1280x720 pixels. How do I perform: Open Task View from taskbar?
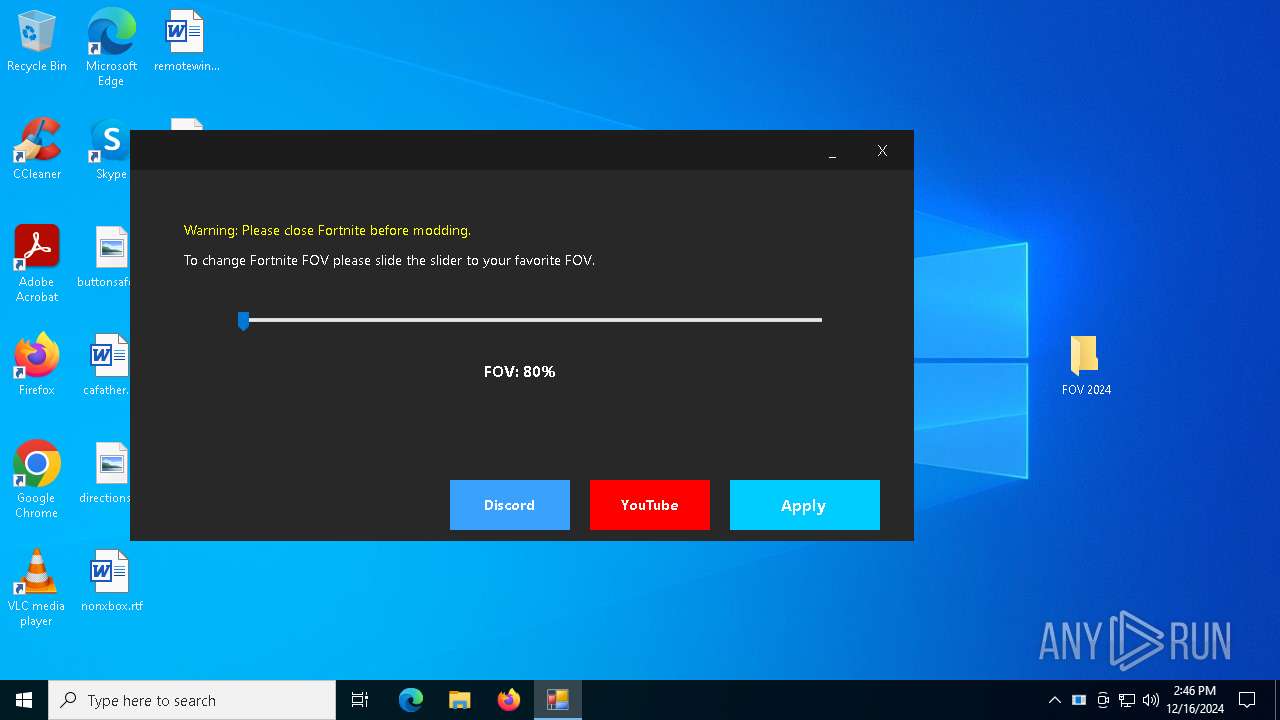coord(360,700)
